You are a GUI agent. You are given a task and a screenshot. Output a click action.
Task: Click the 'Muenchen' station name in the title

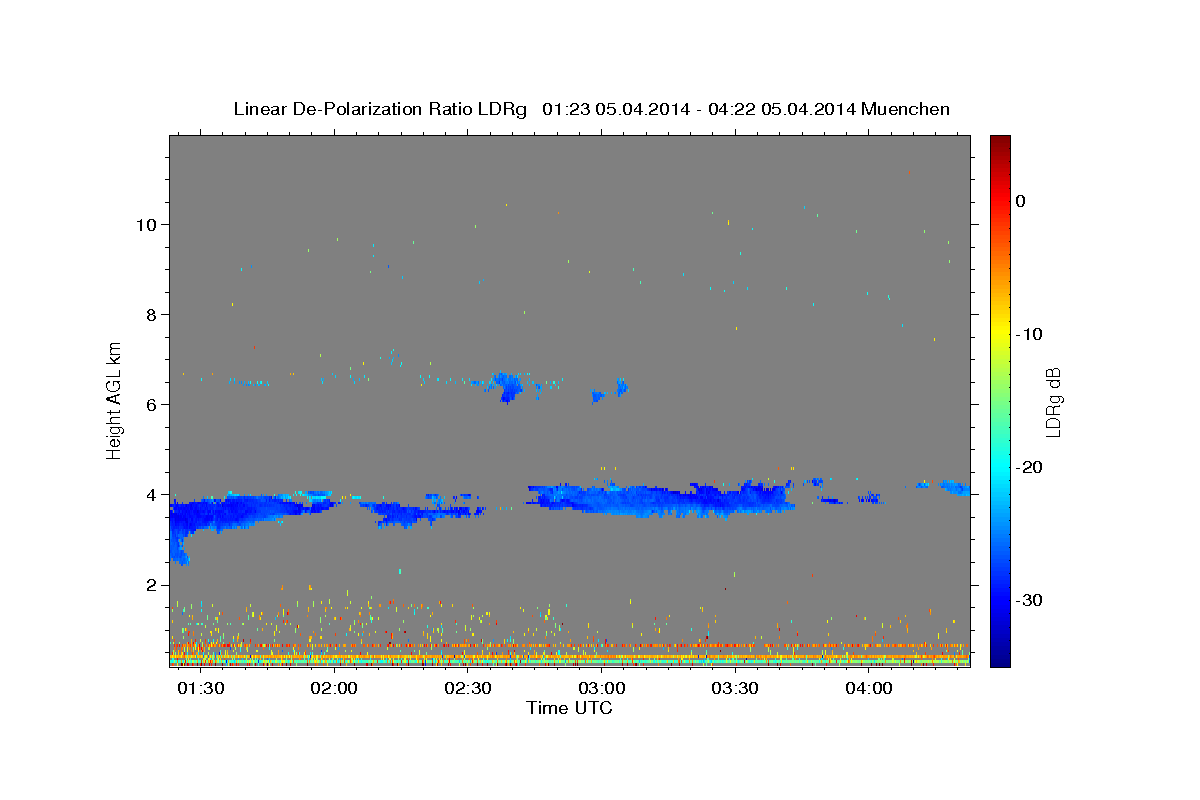[907, 109]
